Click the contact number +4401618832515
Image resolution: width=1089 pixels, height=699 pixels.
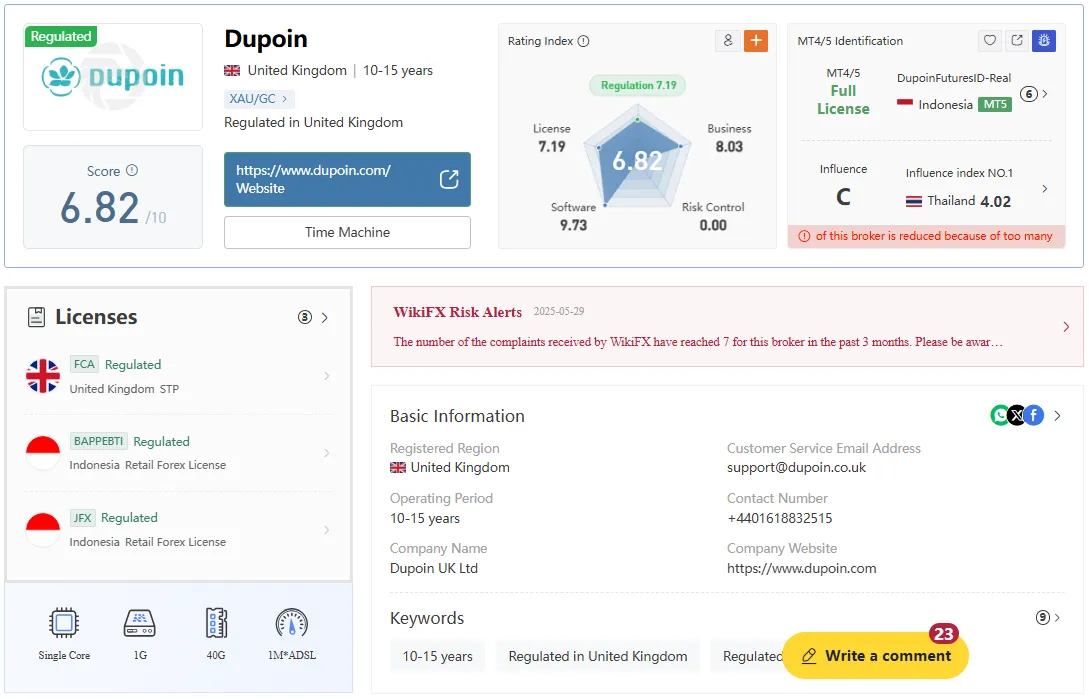pyautogui.click(x=779, y=518)
